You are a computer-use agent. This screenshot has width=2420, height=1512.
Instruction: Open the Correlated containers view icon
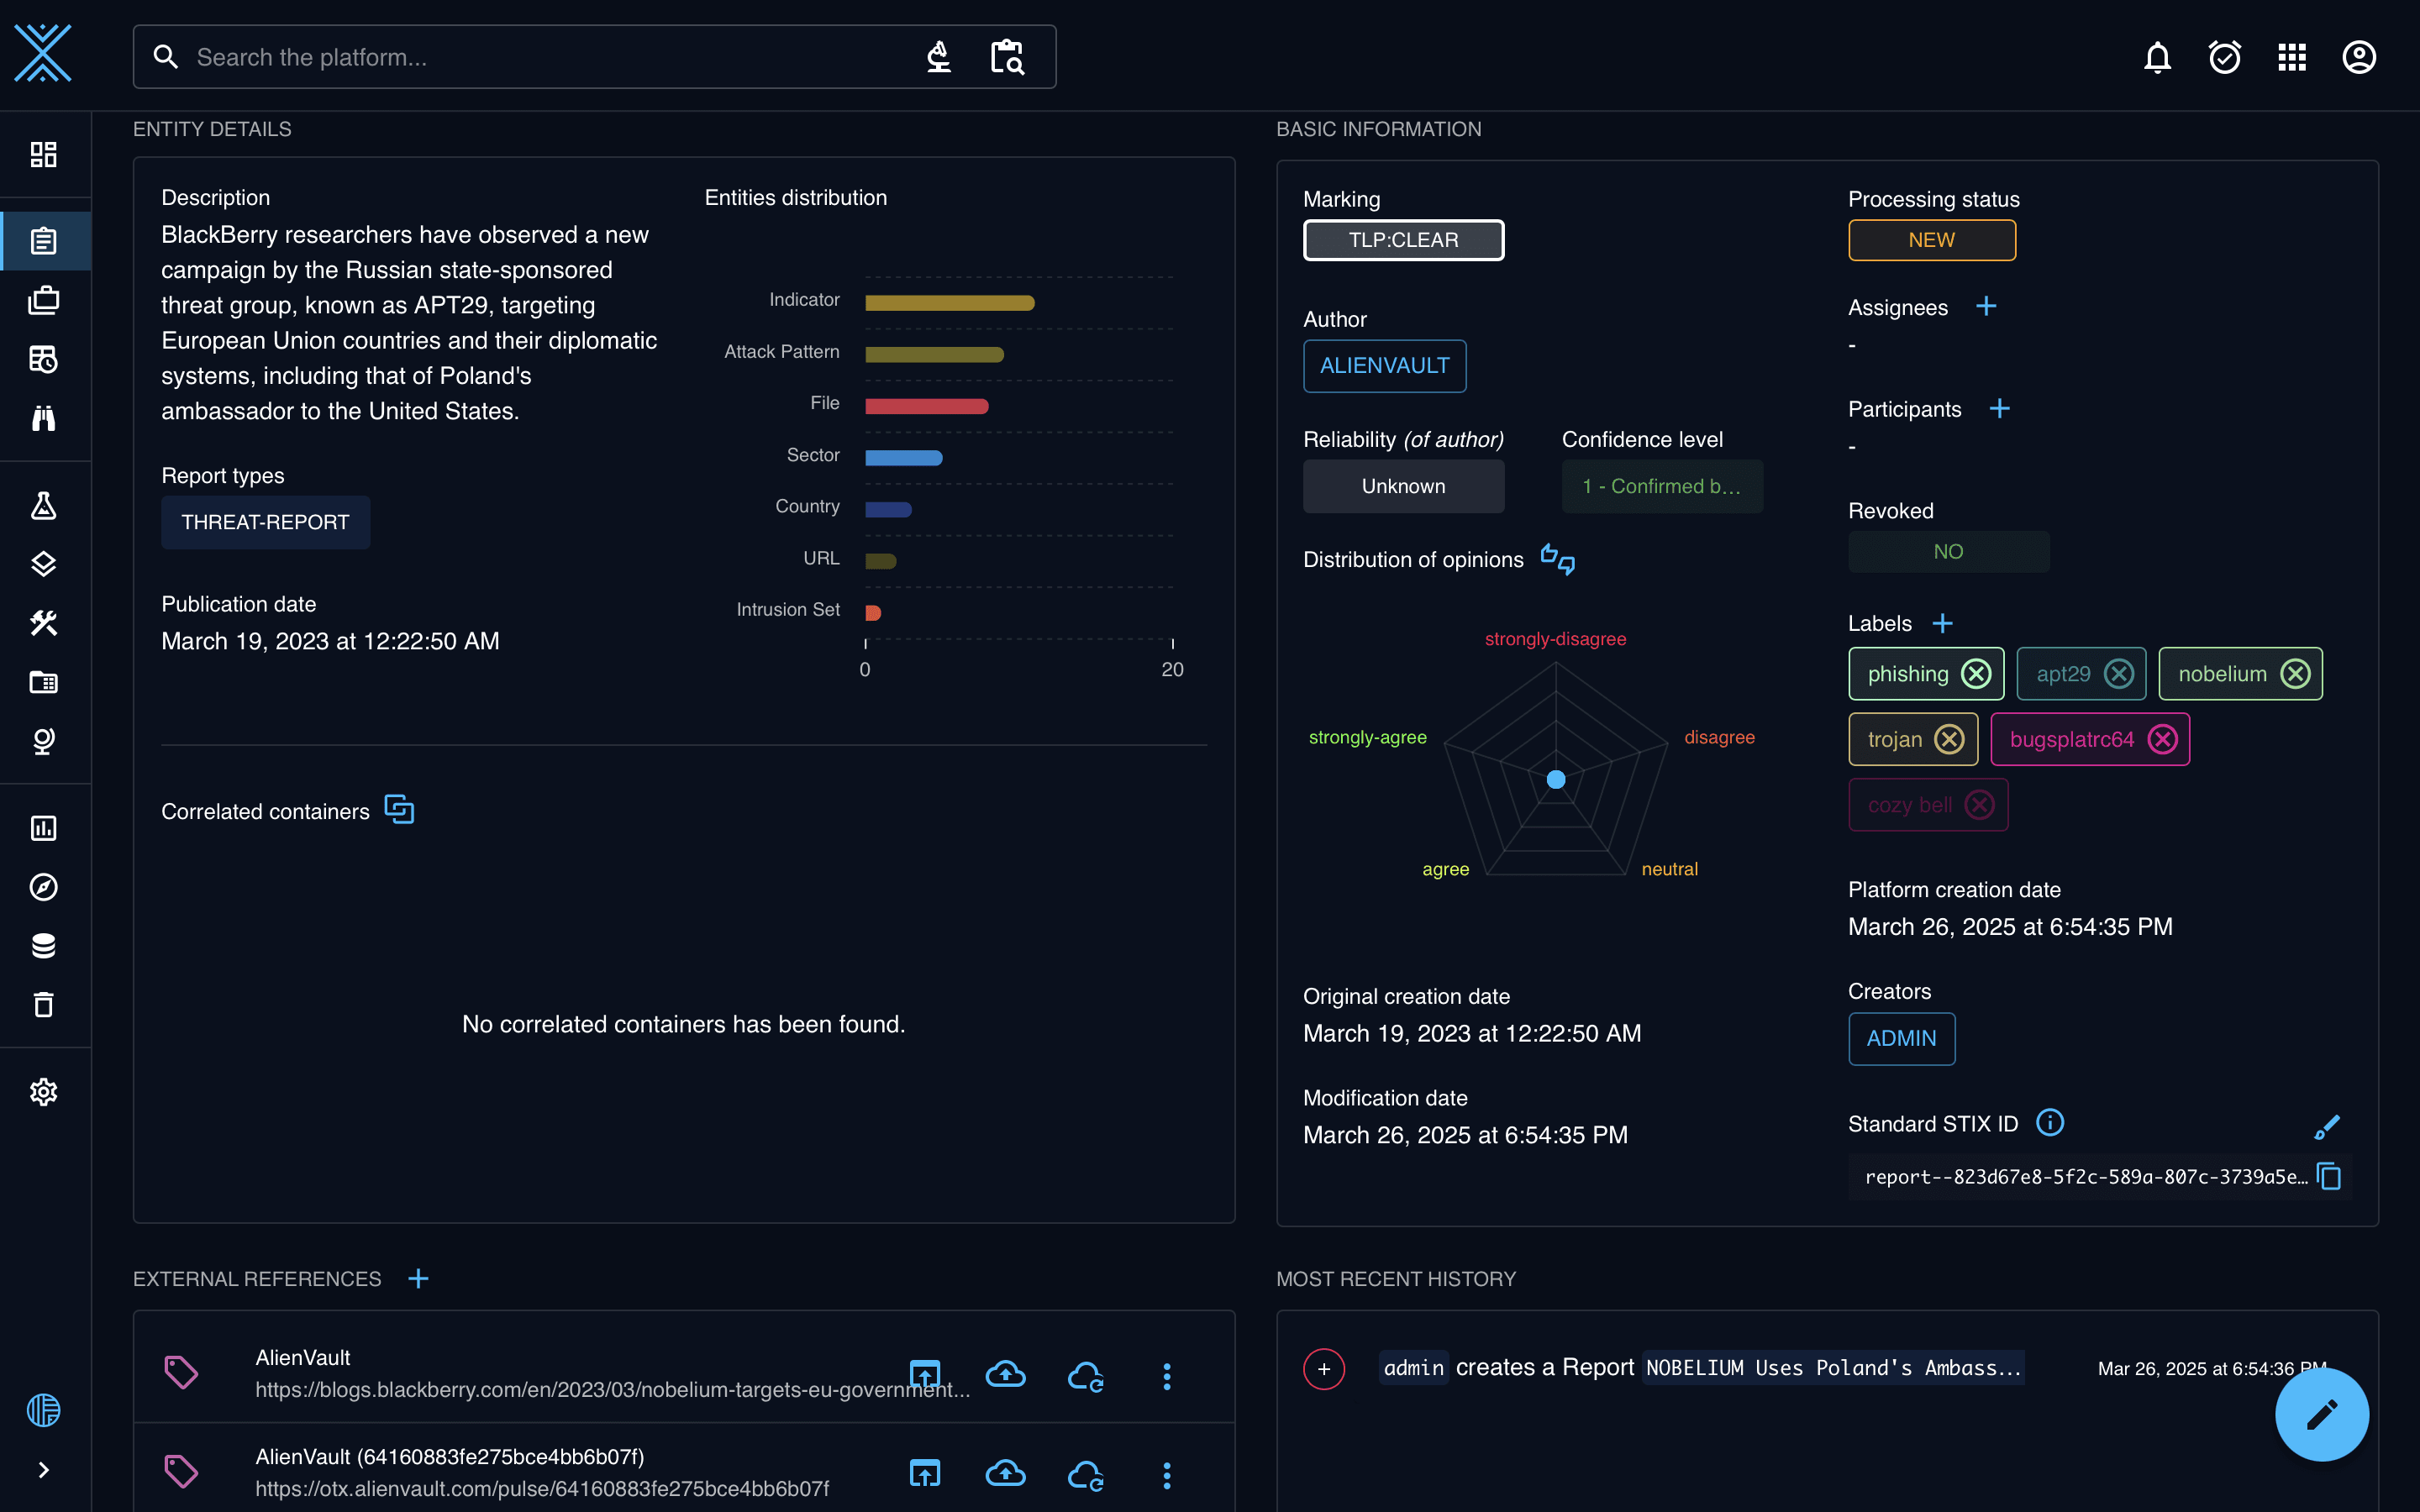click(399, 809)
